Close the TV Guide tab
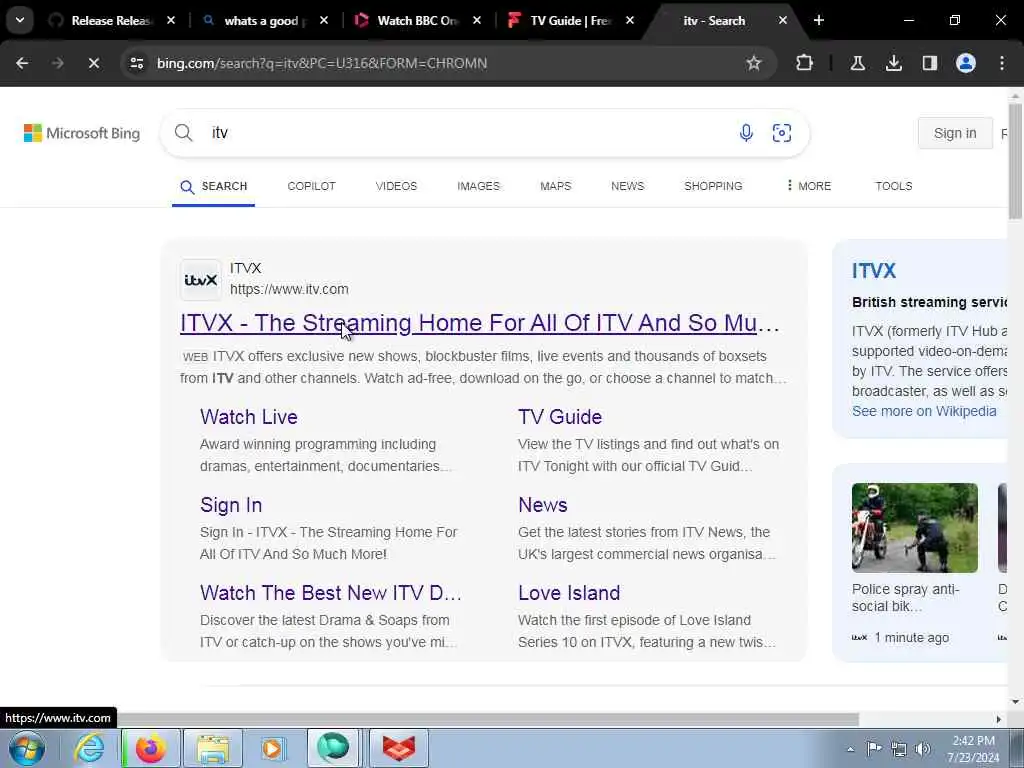The image size is (1024, 768). [630, 20]
